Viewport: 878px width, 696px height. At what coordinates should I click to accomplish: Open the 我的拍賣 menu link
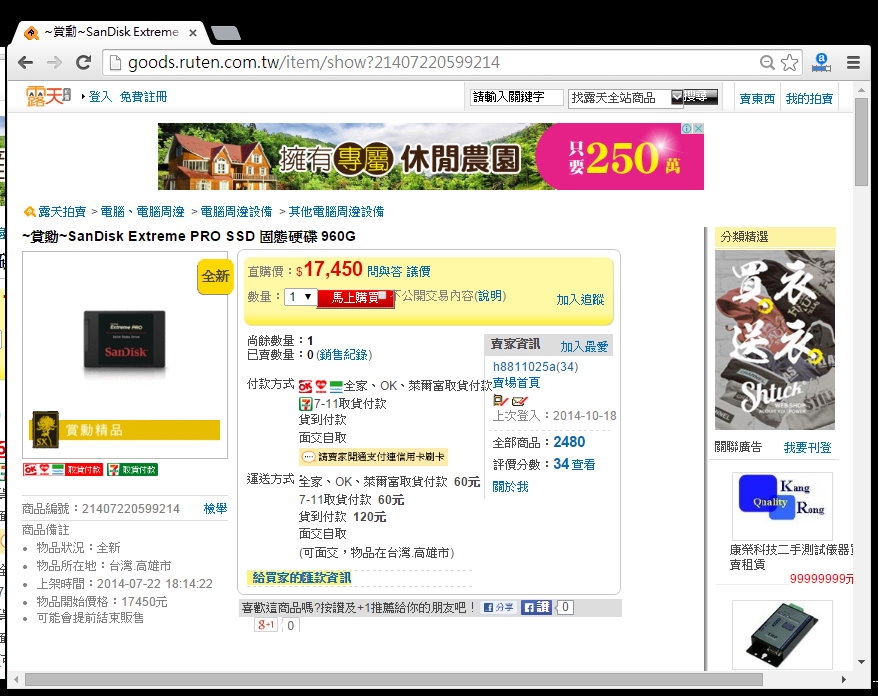[x=809, y=99]
